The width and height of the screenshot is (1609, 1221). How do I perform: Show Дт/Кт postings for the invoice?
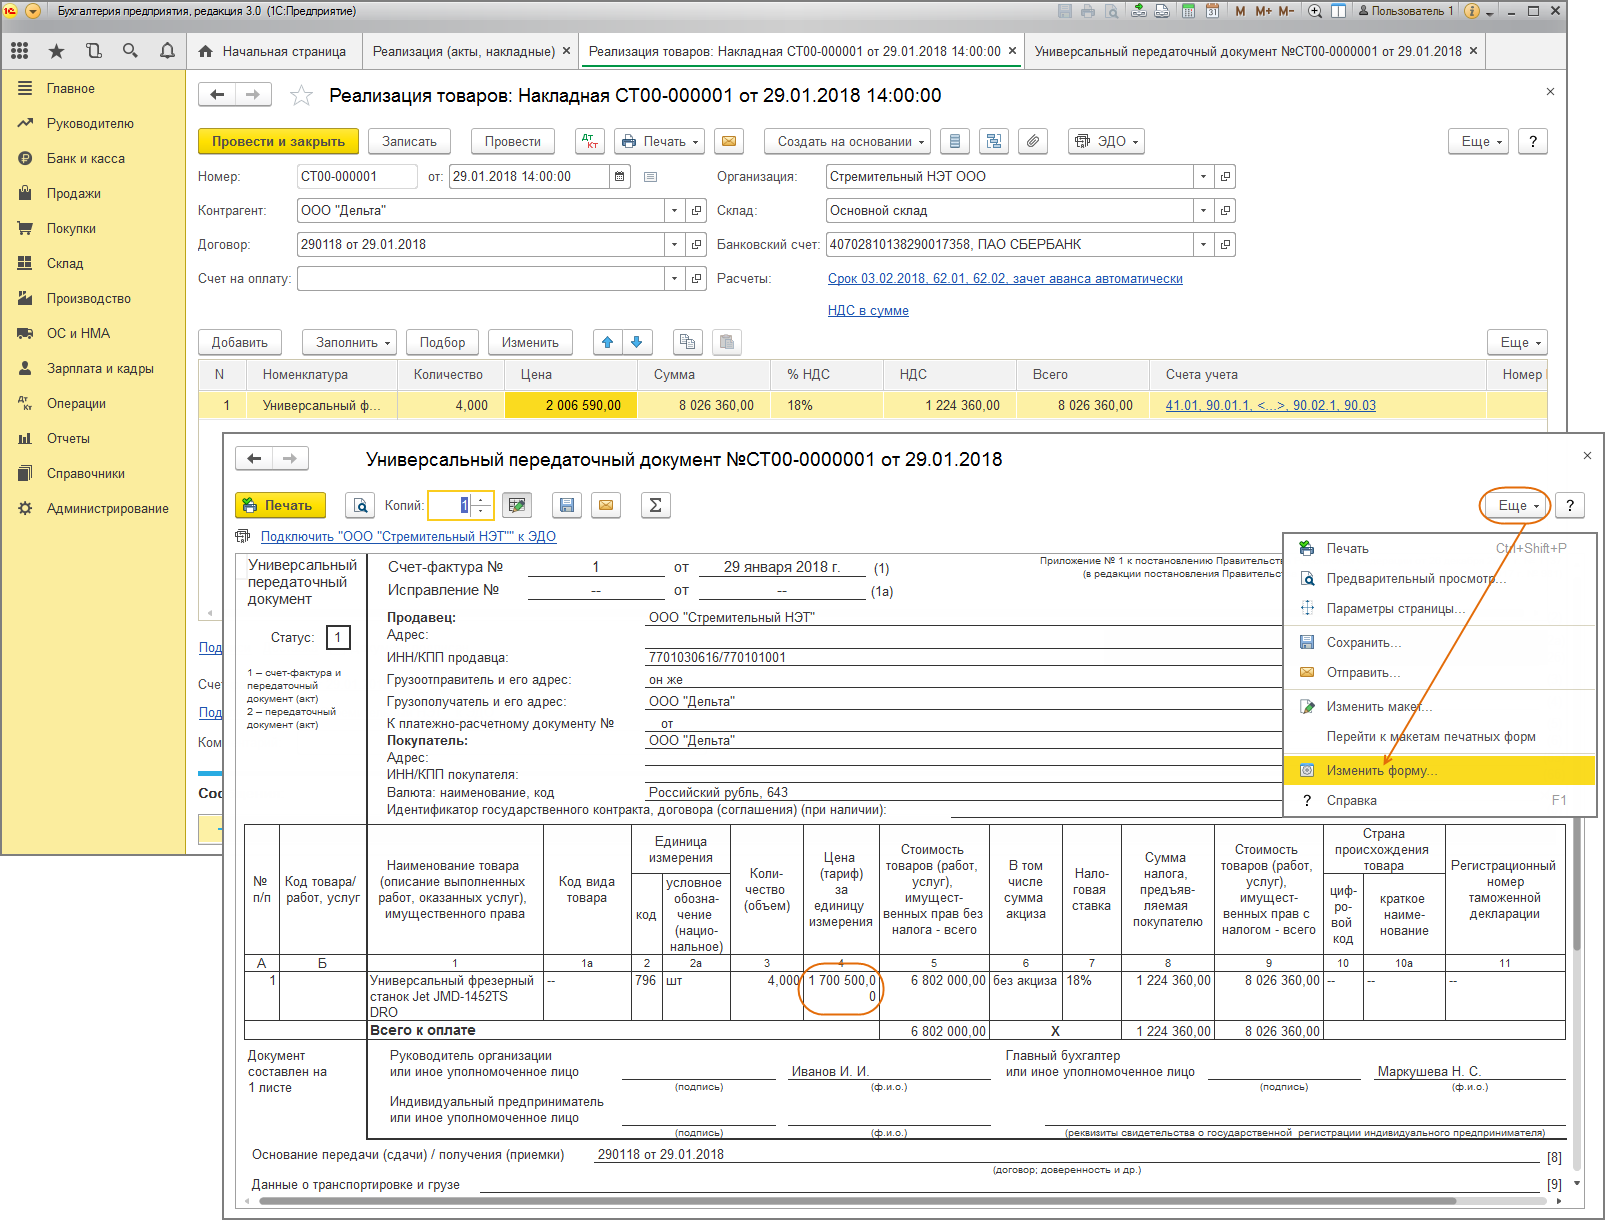[590, 142]
